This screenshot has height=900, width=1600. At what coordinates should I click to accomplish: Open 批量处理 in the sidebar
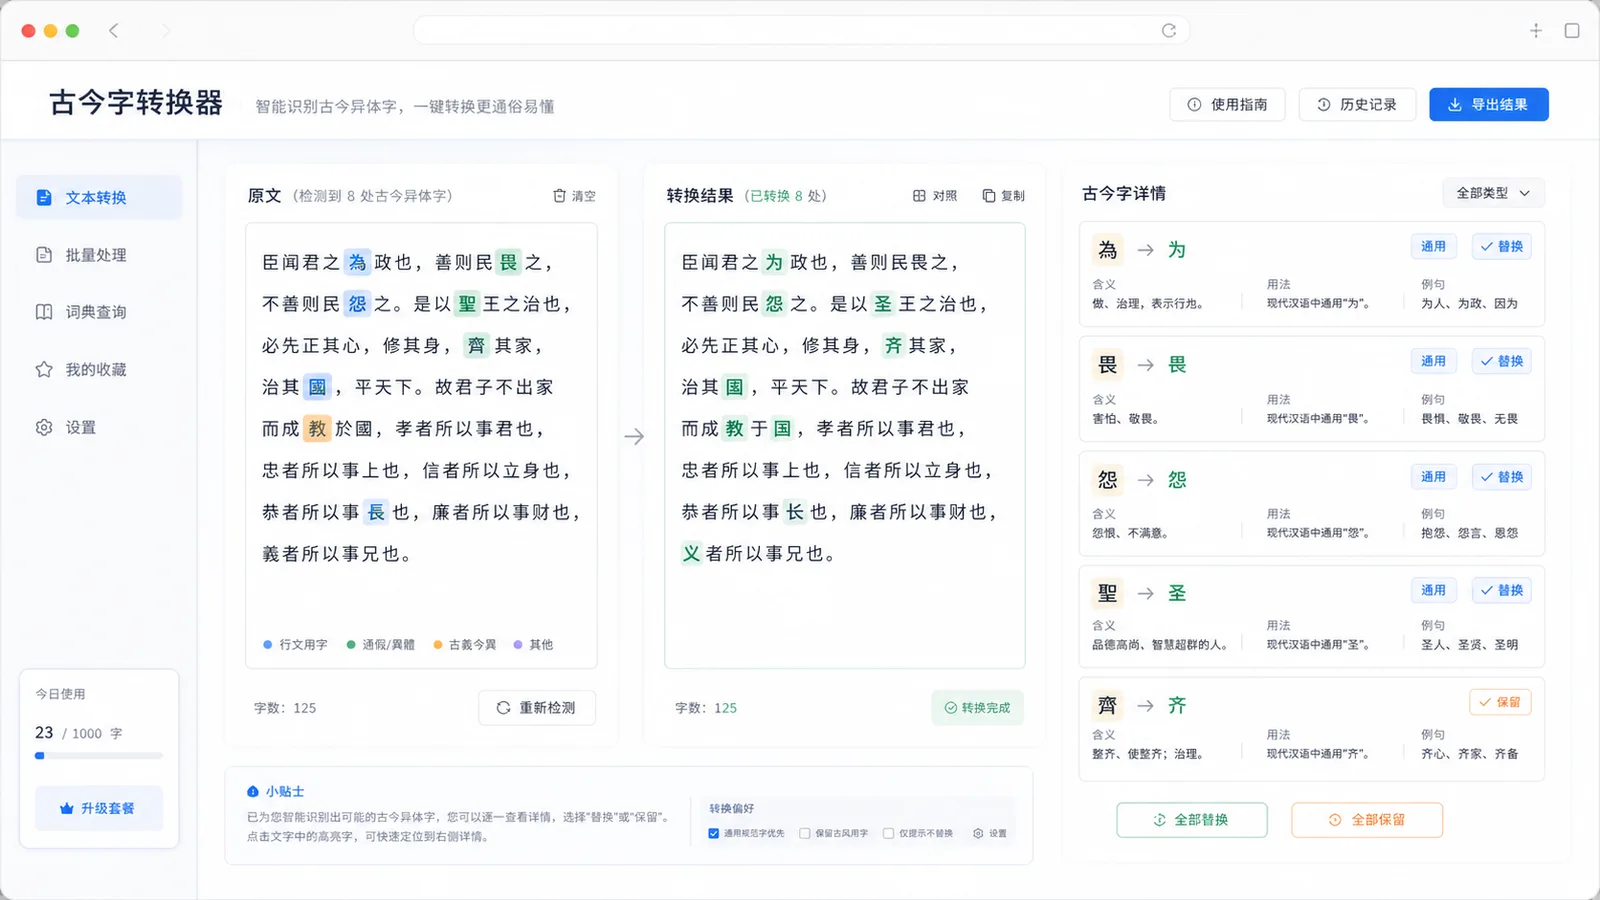[x=99, y=255]
